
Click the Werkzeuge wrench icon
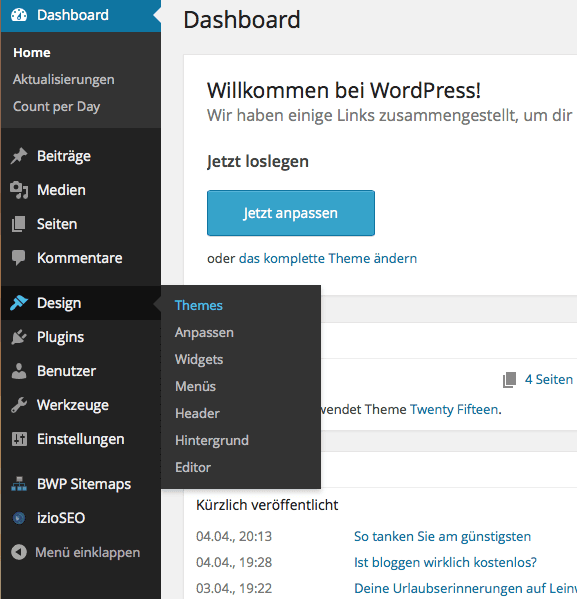[x=19, y=405]
